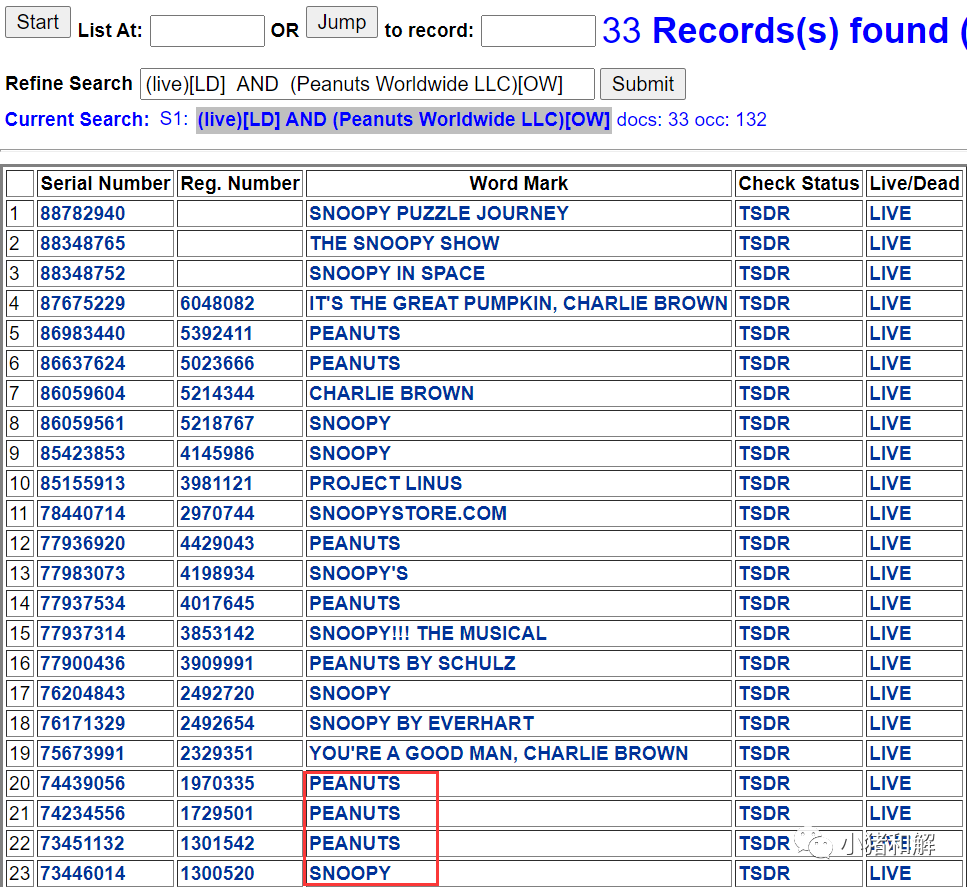The height and width of the screenshot is (887, 967).
Task: Open IT'S THE GREAT PUMPKIN, CHARLIE BROWN mark
Action: (x=518, y=303)
